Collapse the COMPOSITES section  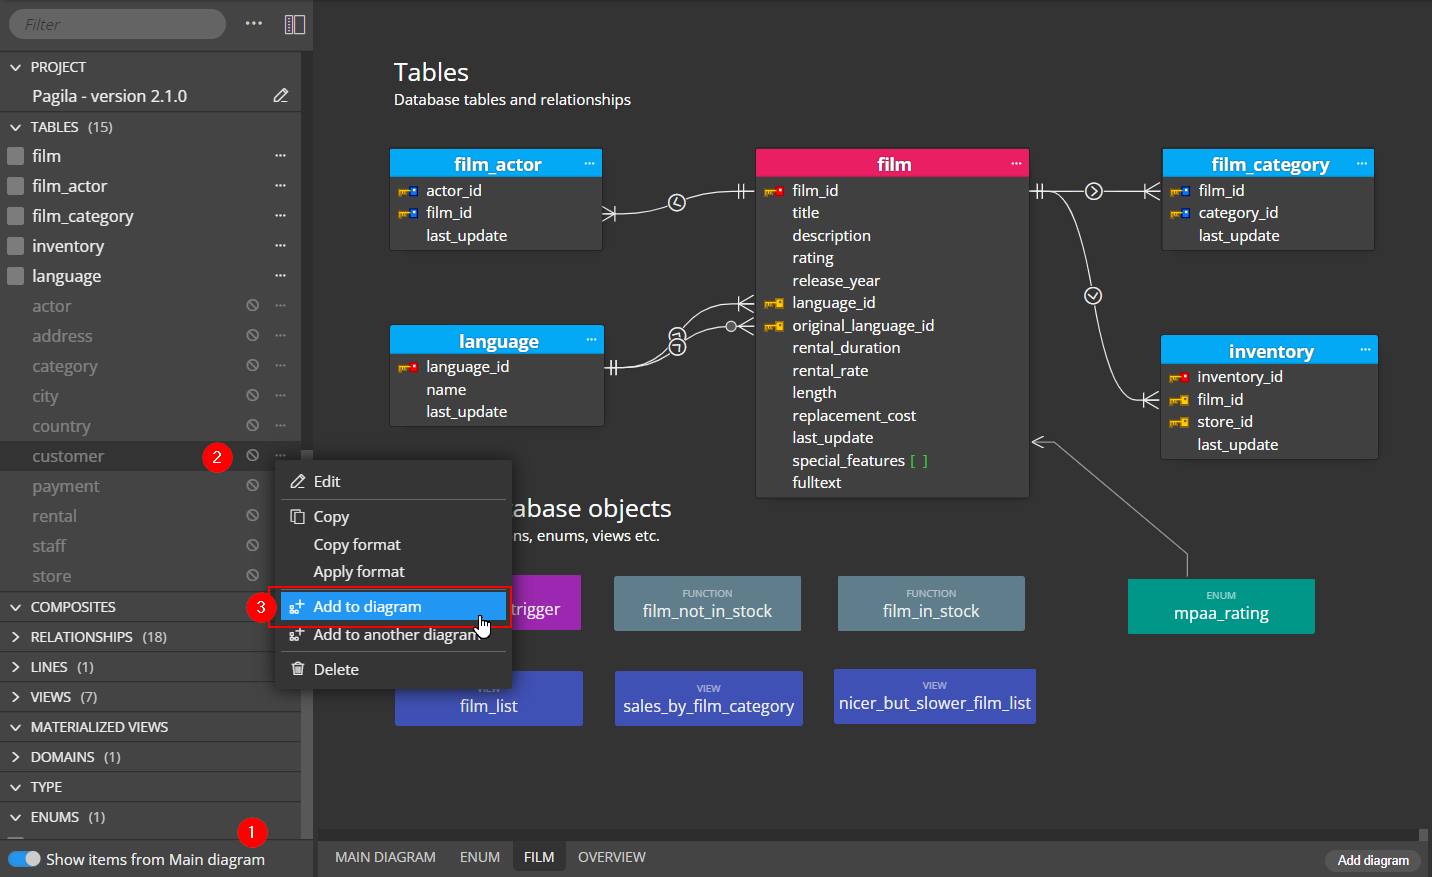(15, 607)
